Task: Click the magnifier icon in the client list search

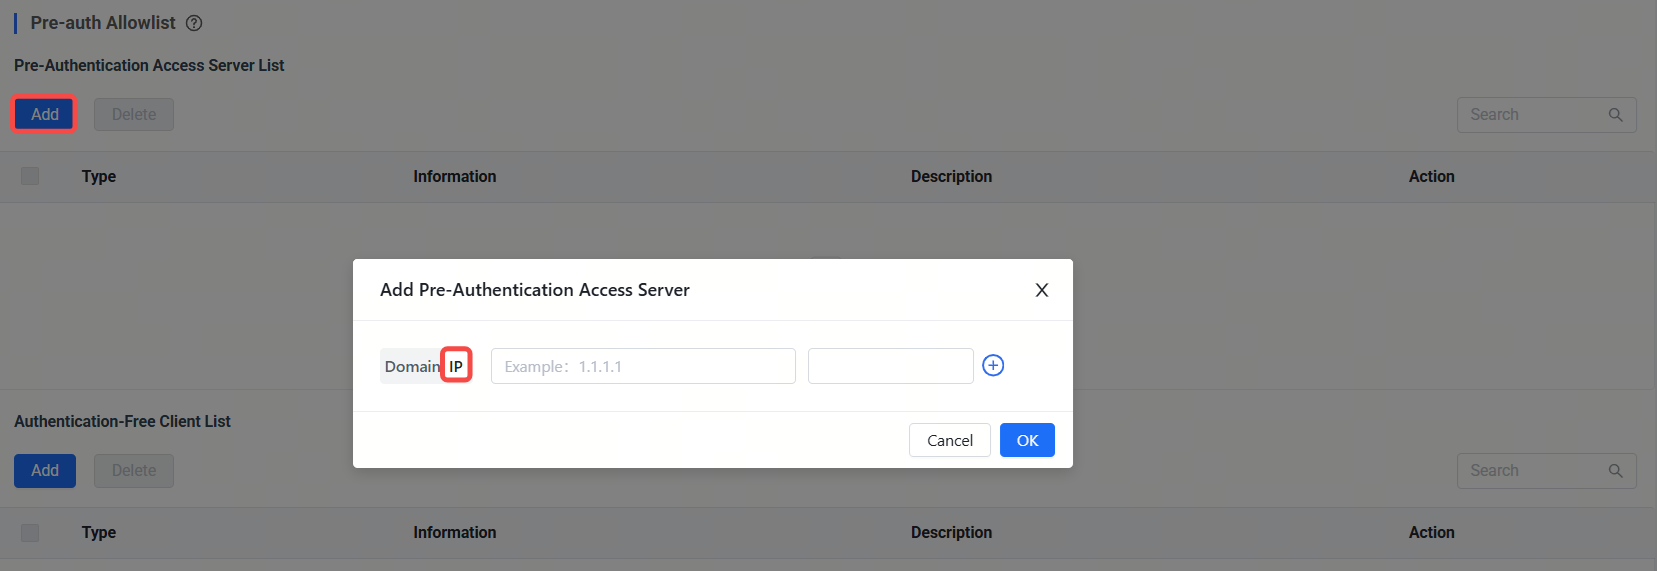Action: coord(1615,471)
